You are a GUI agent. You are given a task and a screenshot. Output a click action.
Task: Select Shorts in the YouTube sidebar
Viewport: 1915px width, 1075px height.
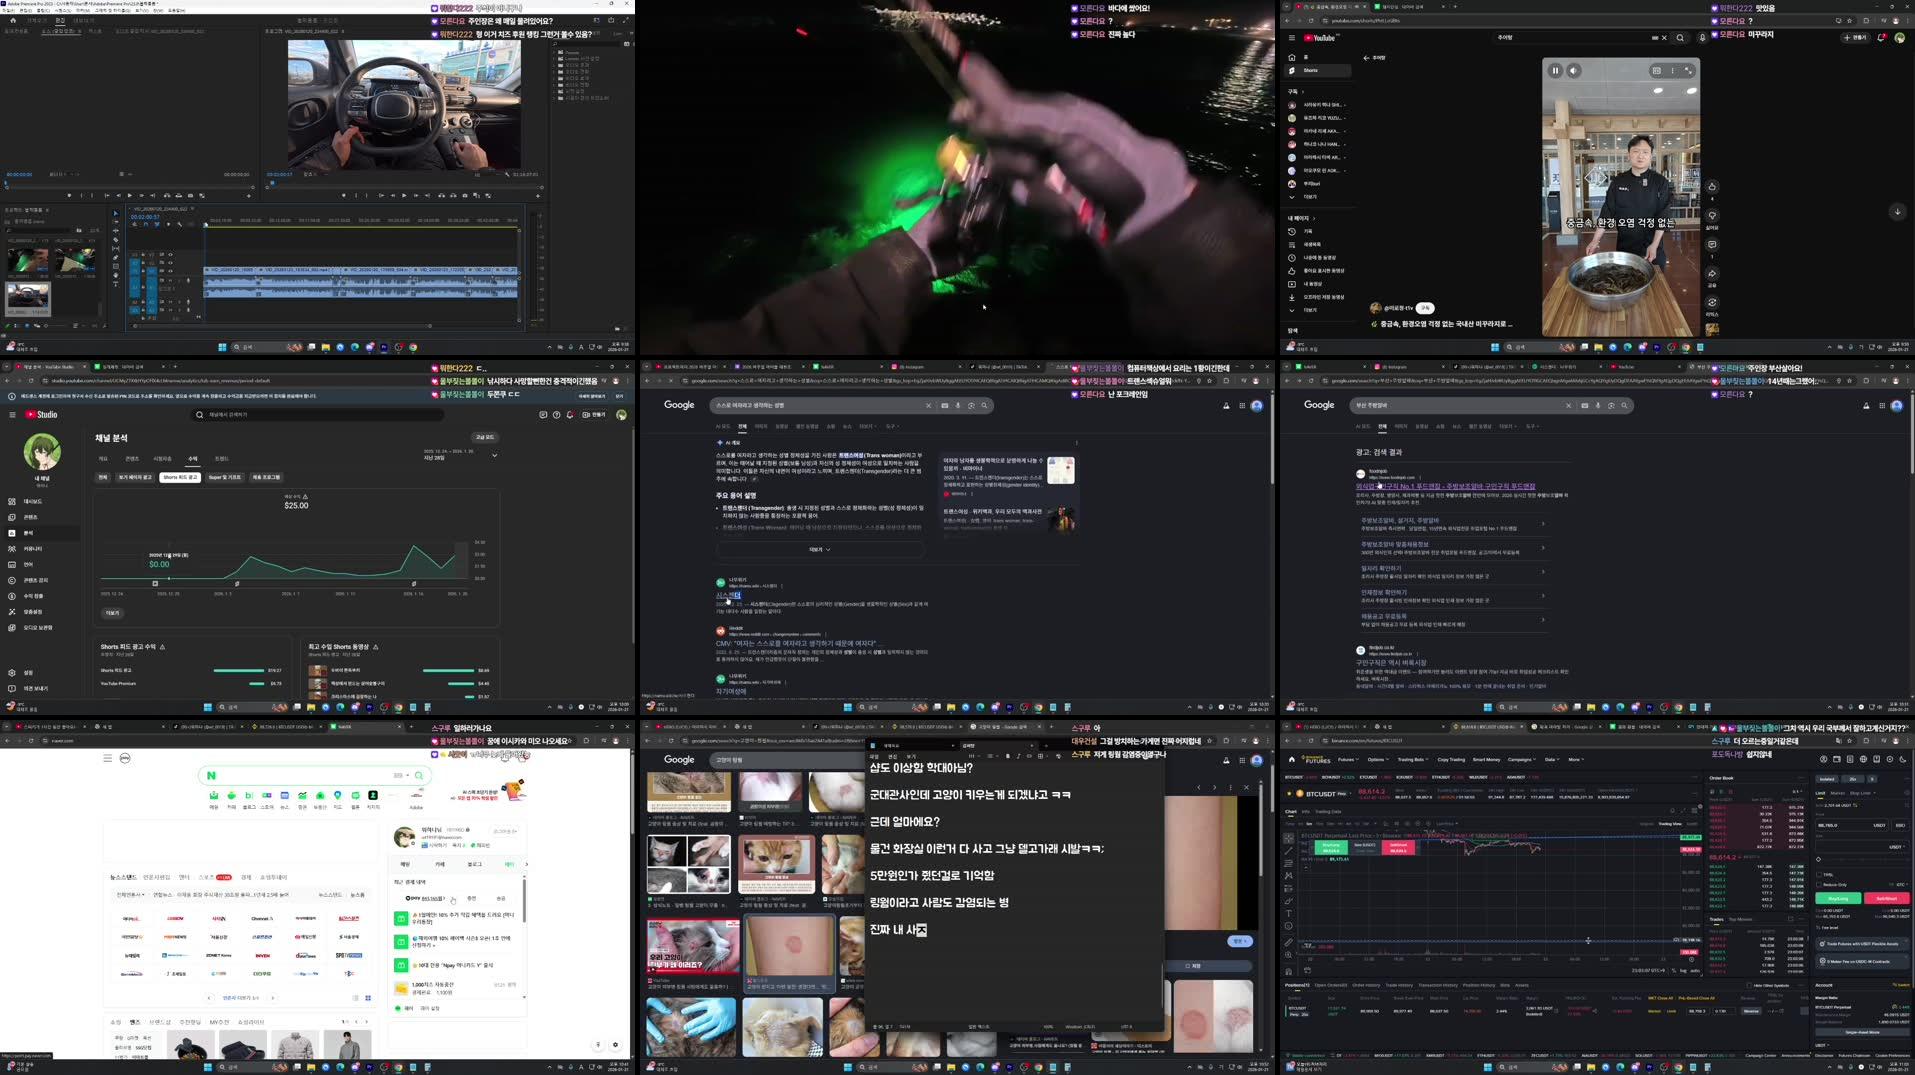(x=1310, y=70)
